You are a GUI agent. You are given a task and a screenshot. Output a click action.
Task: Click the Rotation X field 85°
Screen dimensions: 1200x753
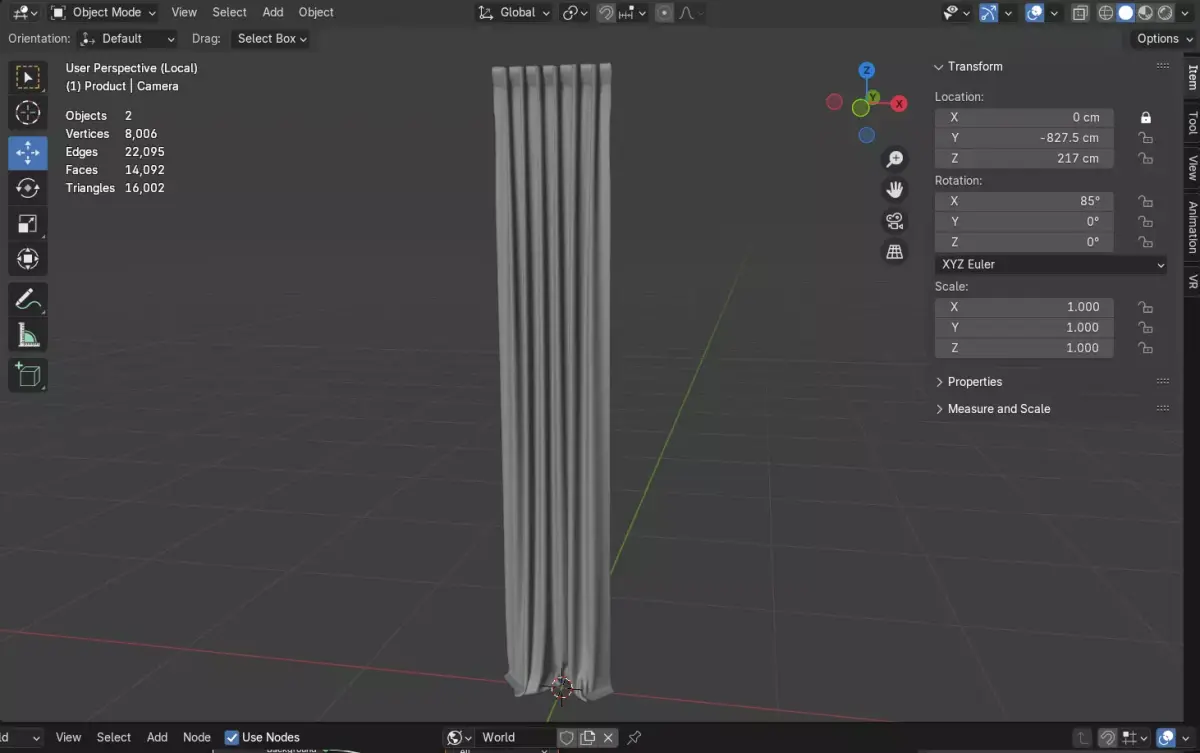coord(1024,201)
